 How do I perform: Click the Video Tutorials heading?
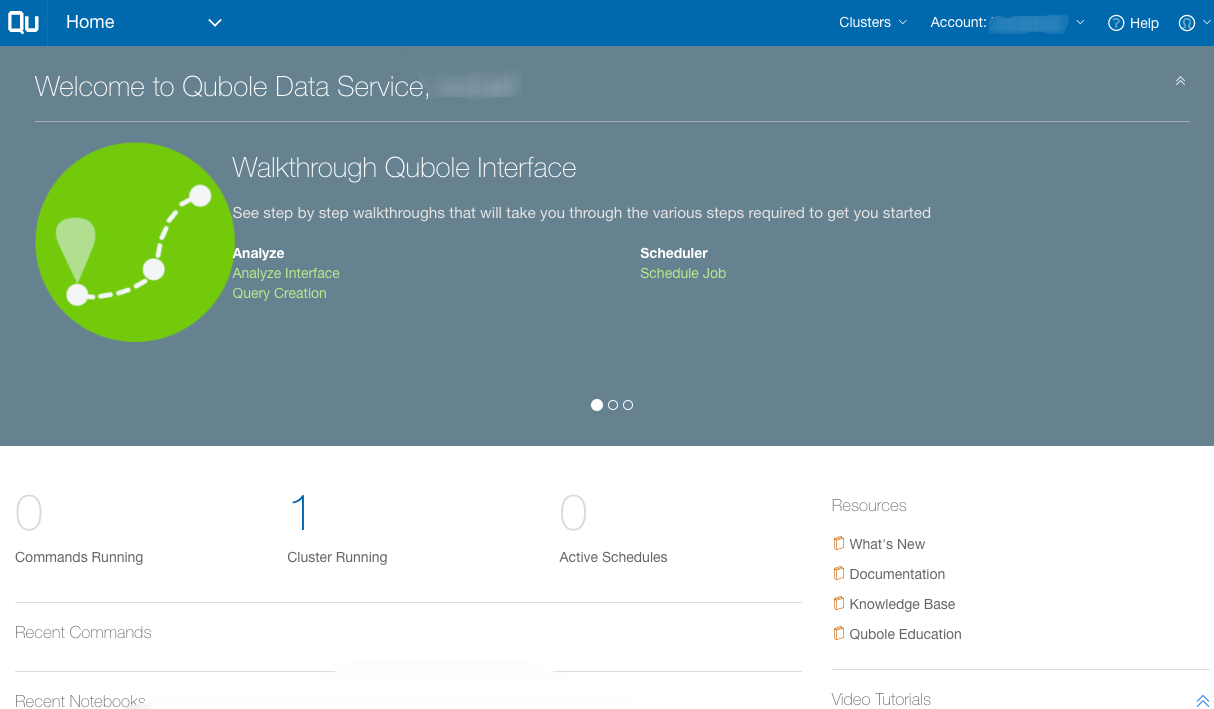point(881,699)
